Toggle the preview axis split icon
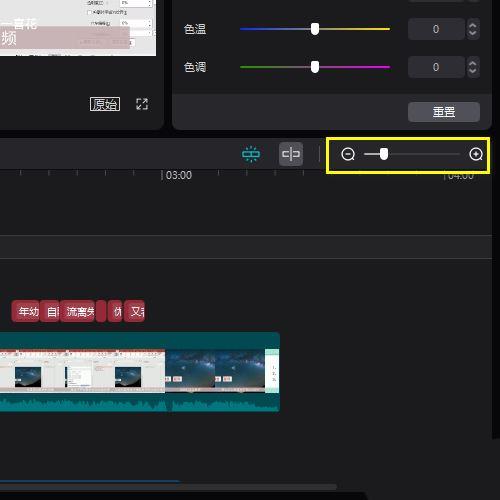Image resolution: width=500 pixels, height=500 pixels. point(291,154)
